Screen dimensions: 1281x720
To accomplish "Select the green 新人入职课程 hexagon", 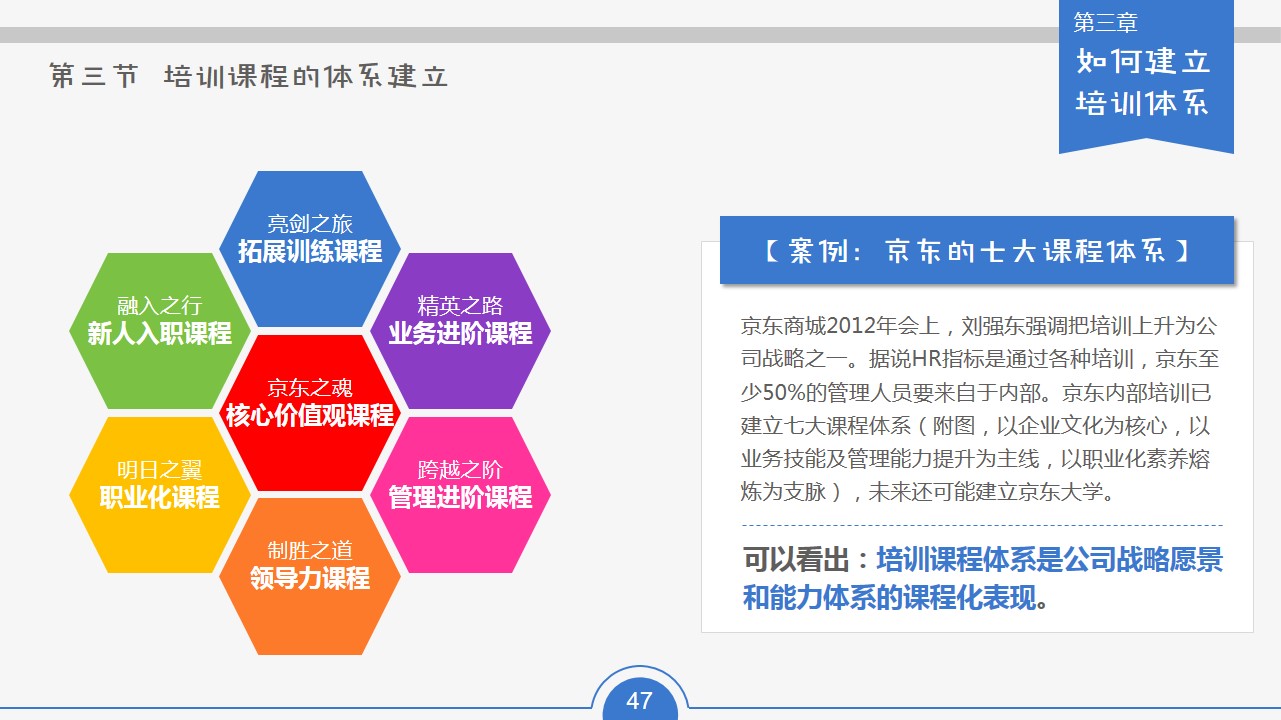I will (x=159, y=331).
